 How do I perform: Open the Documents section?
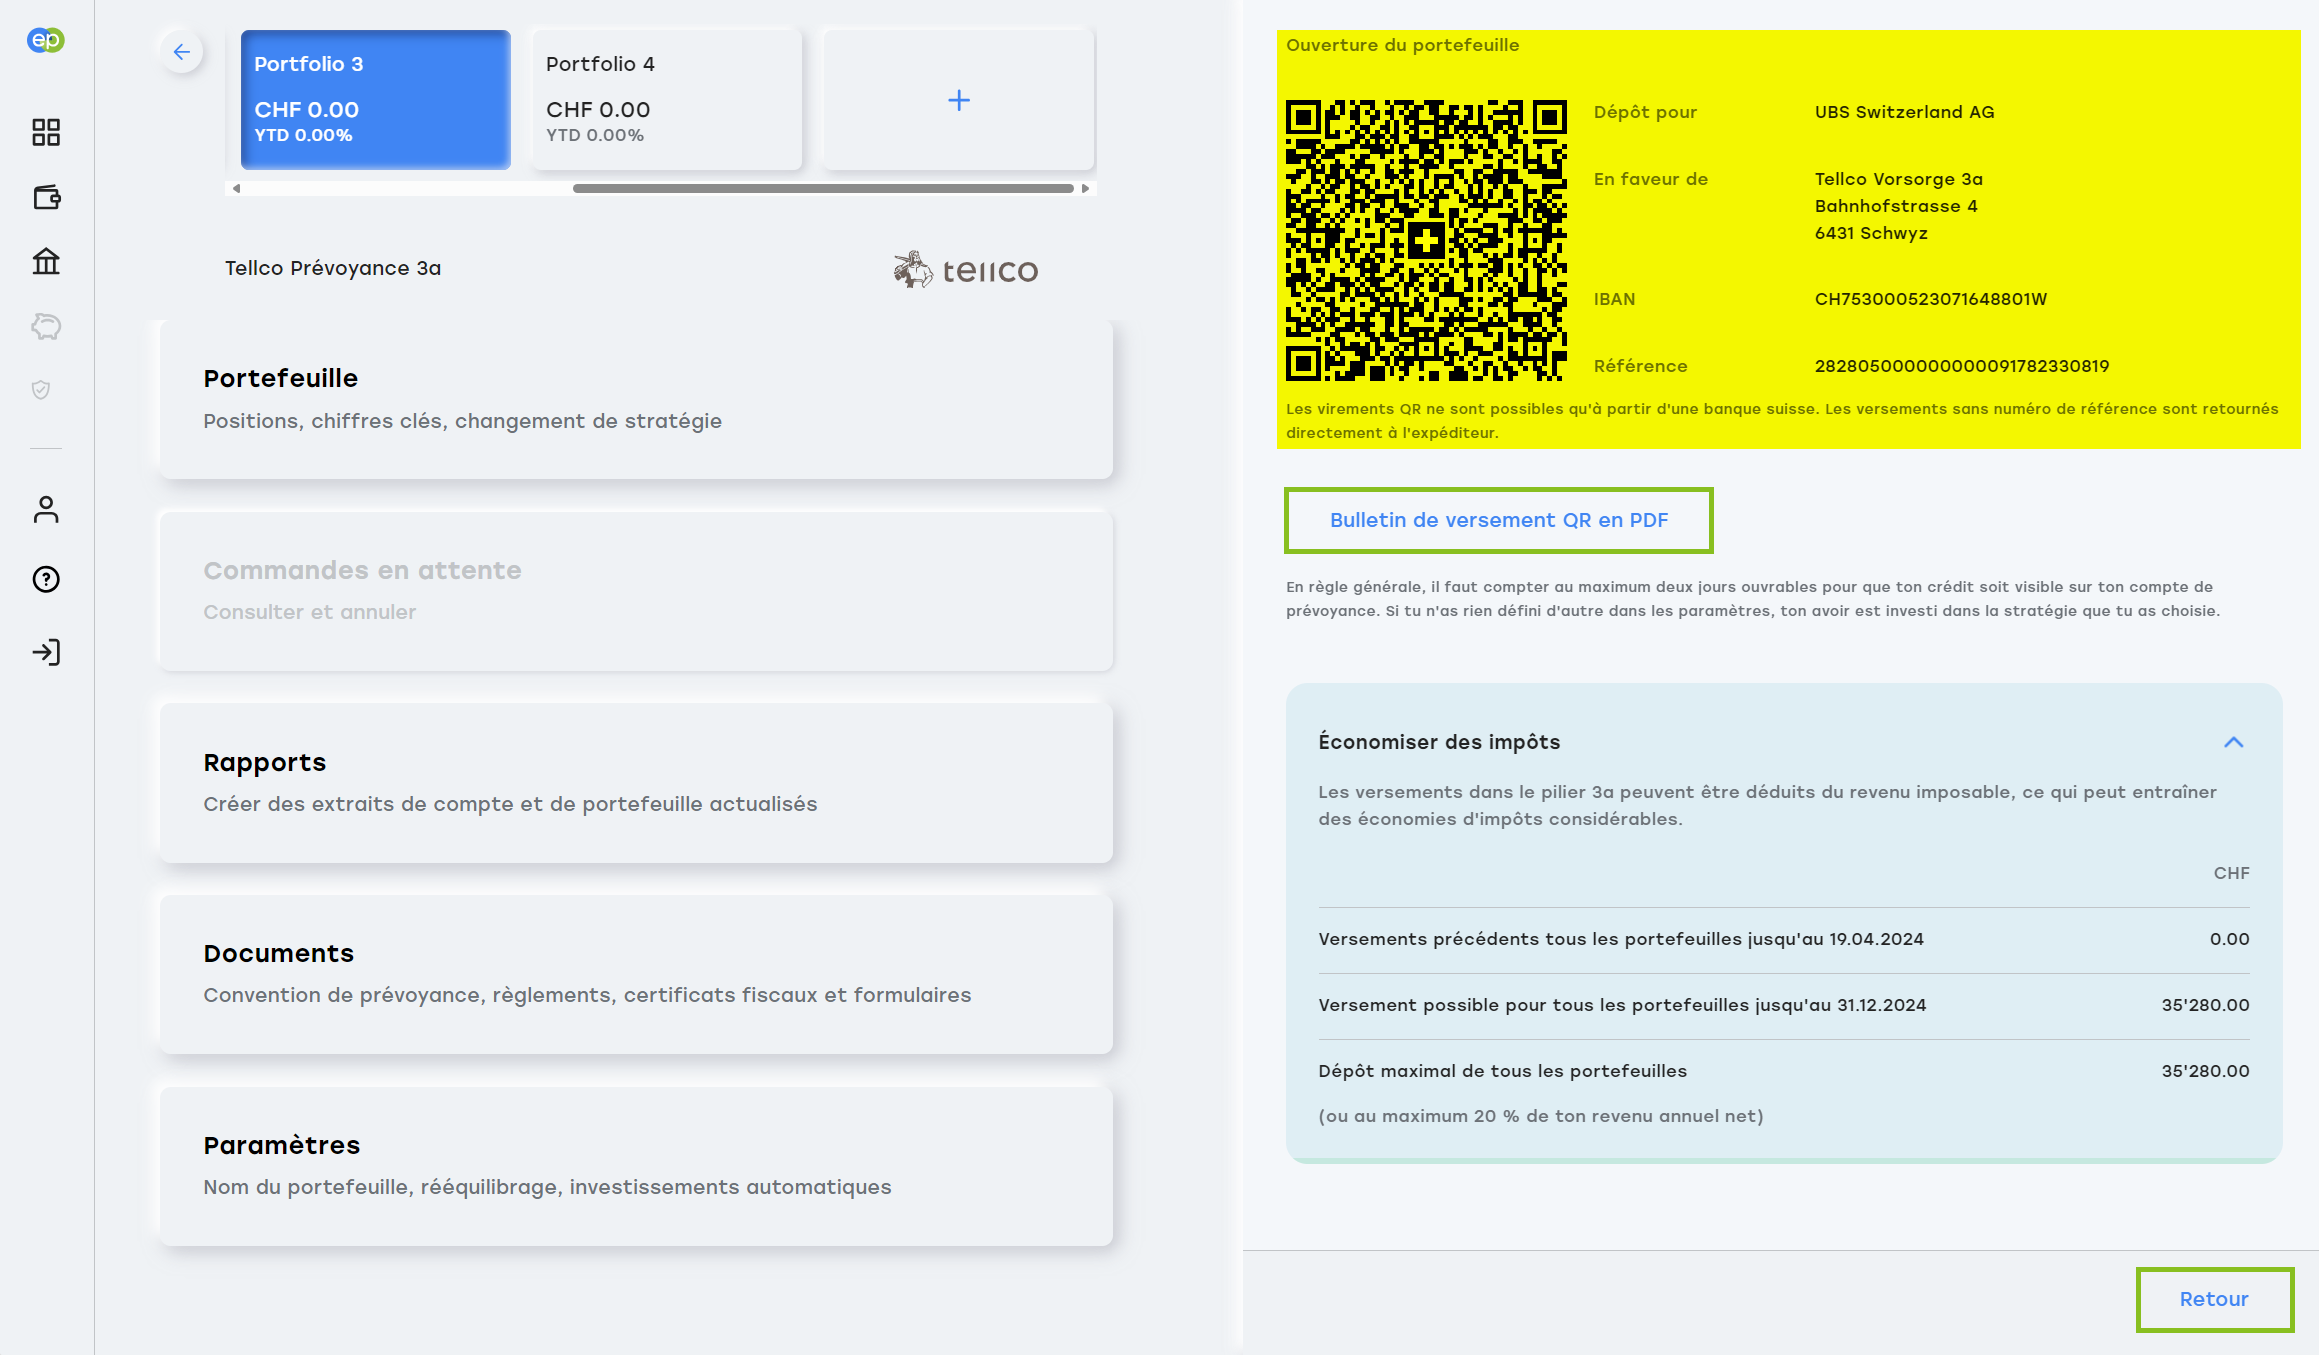click(636, 974)
